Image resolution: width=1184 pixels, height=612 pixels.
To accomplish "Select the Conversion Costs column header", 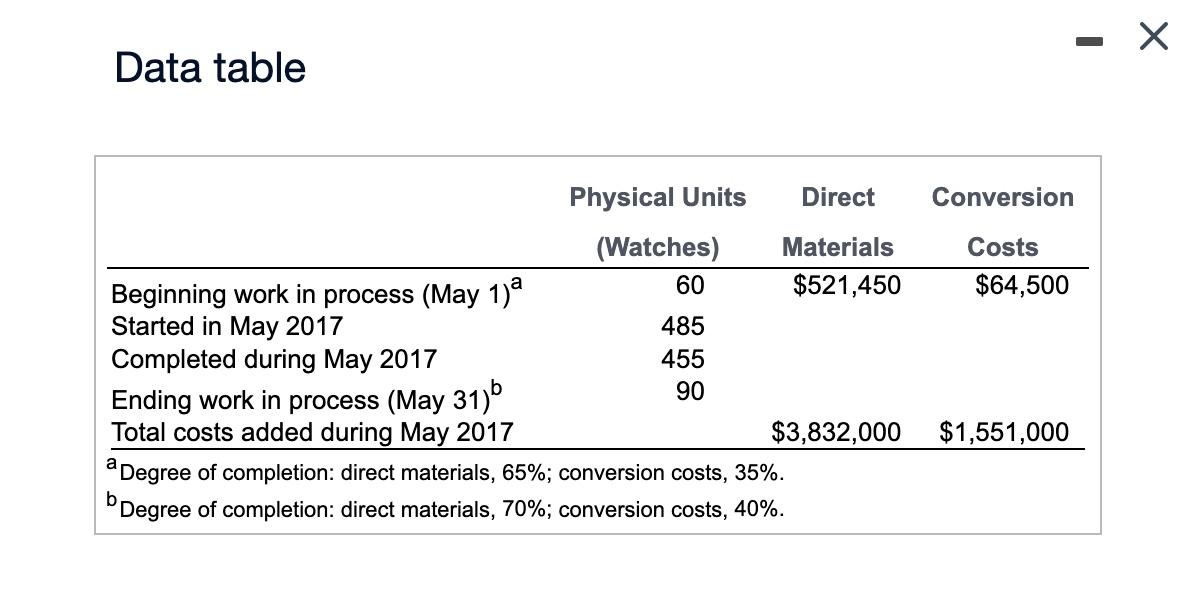I will 1002,222.
